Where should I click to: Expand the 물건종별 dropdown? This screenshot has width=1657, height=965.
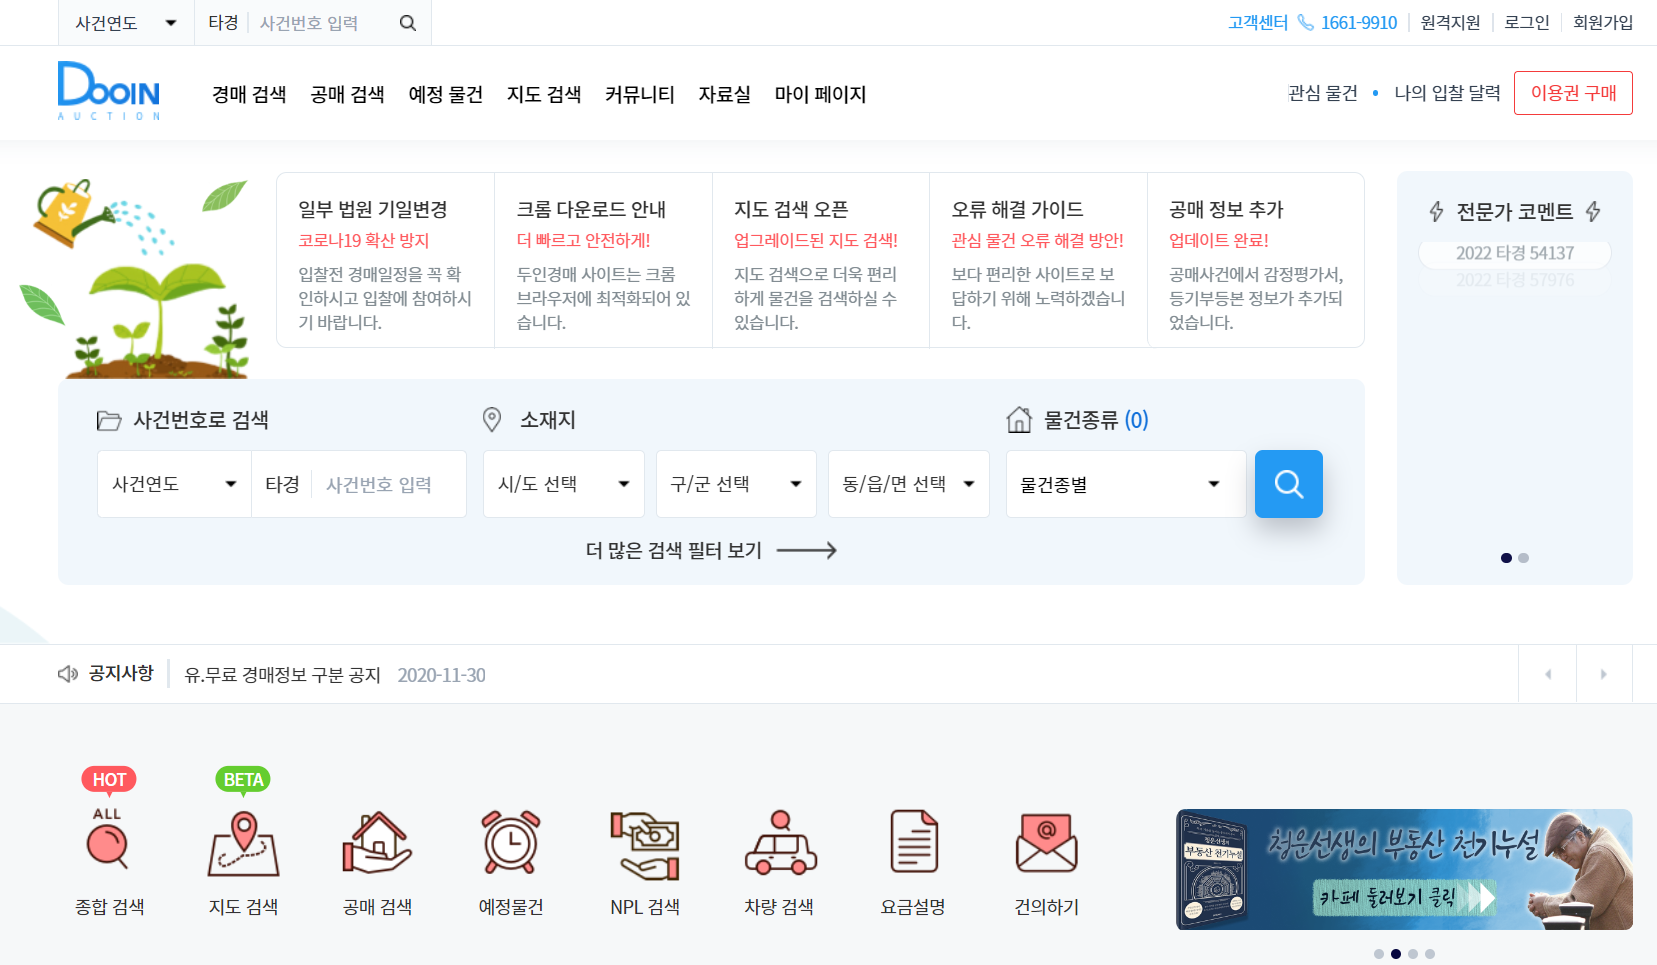click(x=1125, y=484)
